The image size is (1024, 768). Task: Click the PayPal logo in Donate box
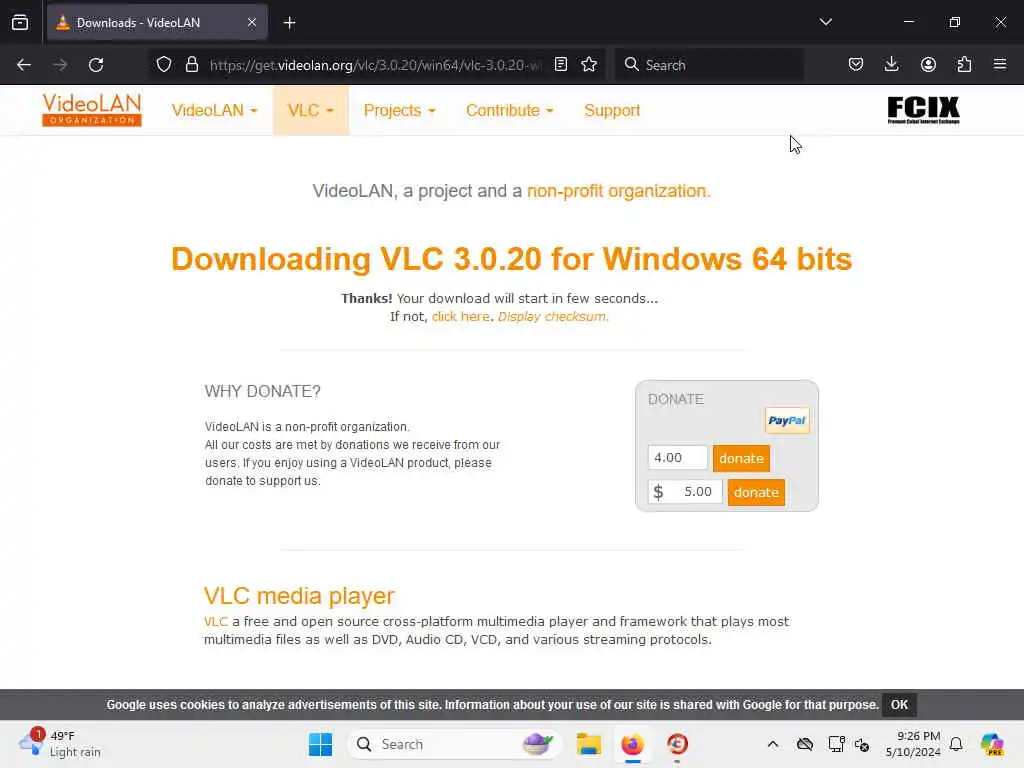point(787,421)
